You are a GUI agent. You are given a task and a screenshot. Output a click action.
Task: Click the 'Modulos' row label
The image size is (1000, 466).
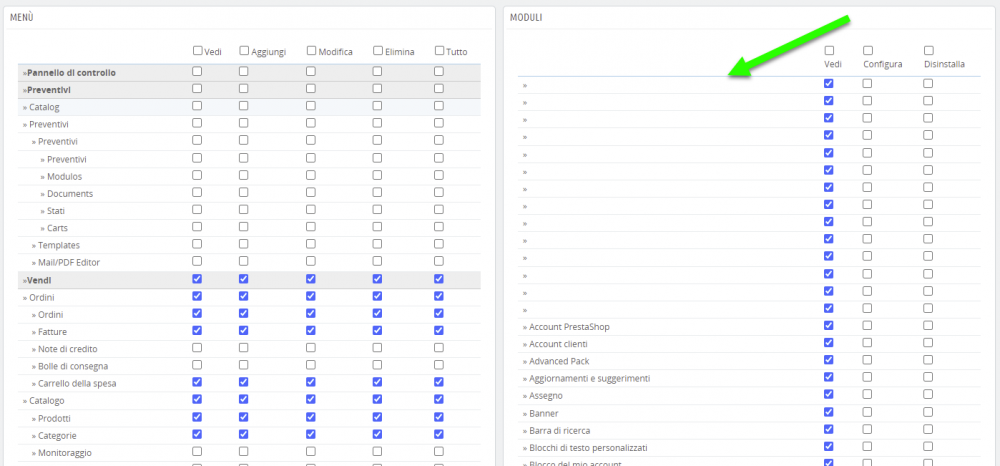[64, 176]
